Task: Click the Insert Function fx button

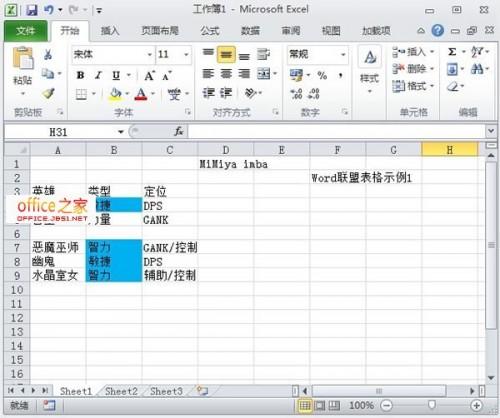Action: point(179,132)
